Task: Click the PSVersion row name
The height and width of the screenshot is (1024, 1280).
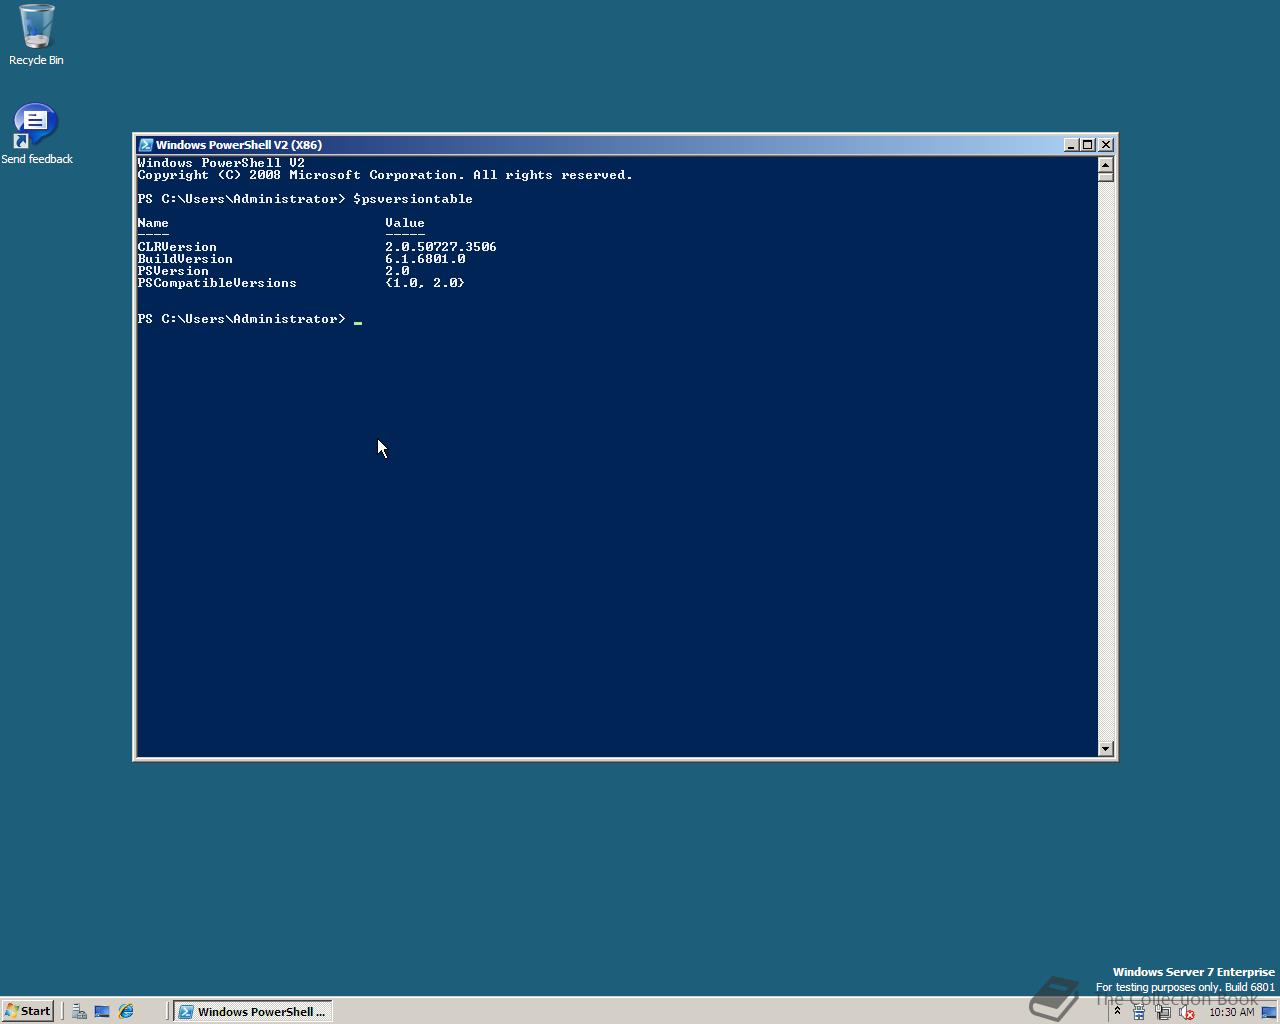Action: (x=173, y=271)
